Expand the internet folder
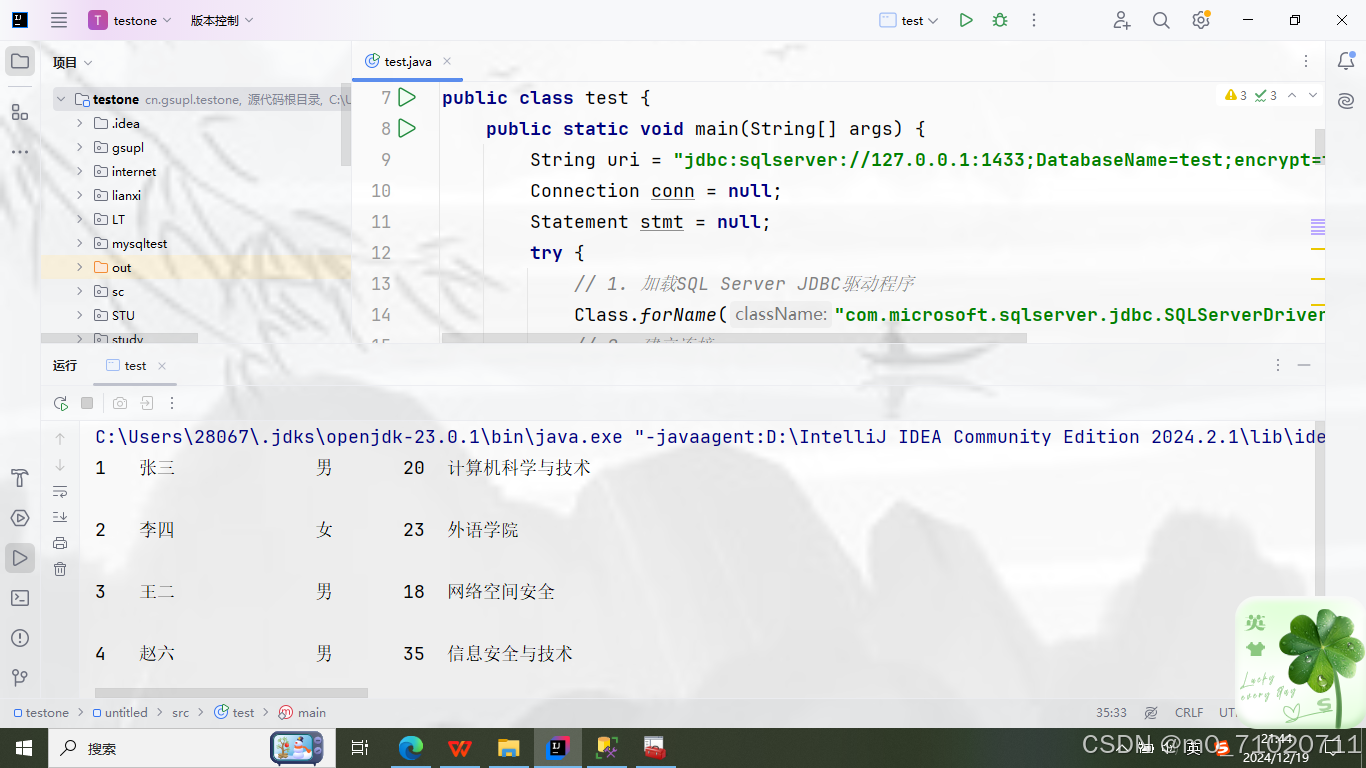 [80, 171]
